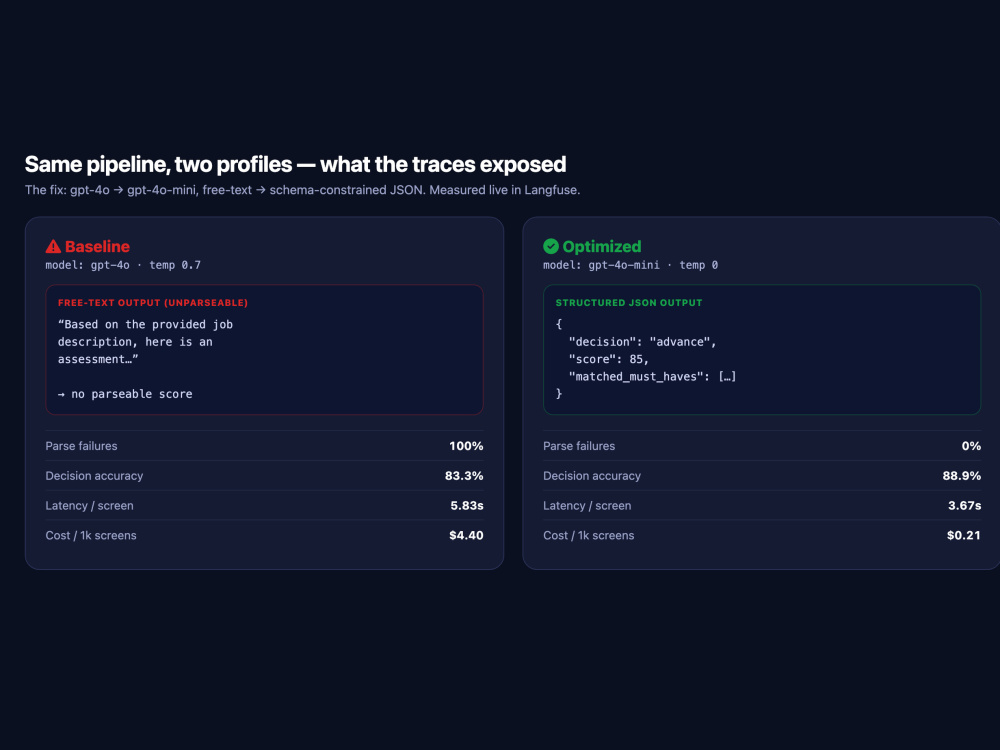
Task: Click Baseline "Latency / screen" label
Action: pyautogui.click(x=89, y=506)
